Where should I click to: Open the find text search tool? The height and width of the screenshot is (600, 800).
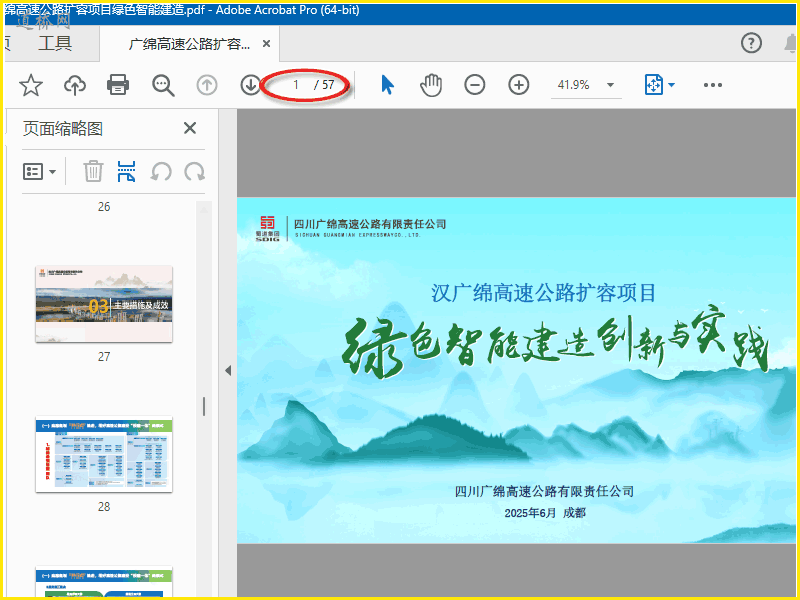click(x=163, y=85)
